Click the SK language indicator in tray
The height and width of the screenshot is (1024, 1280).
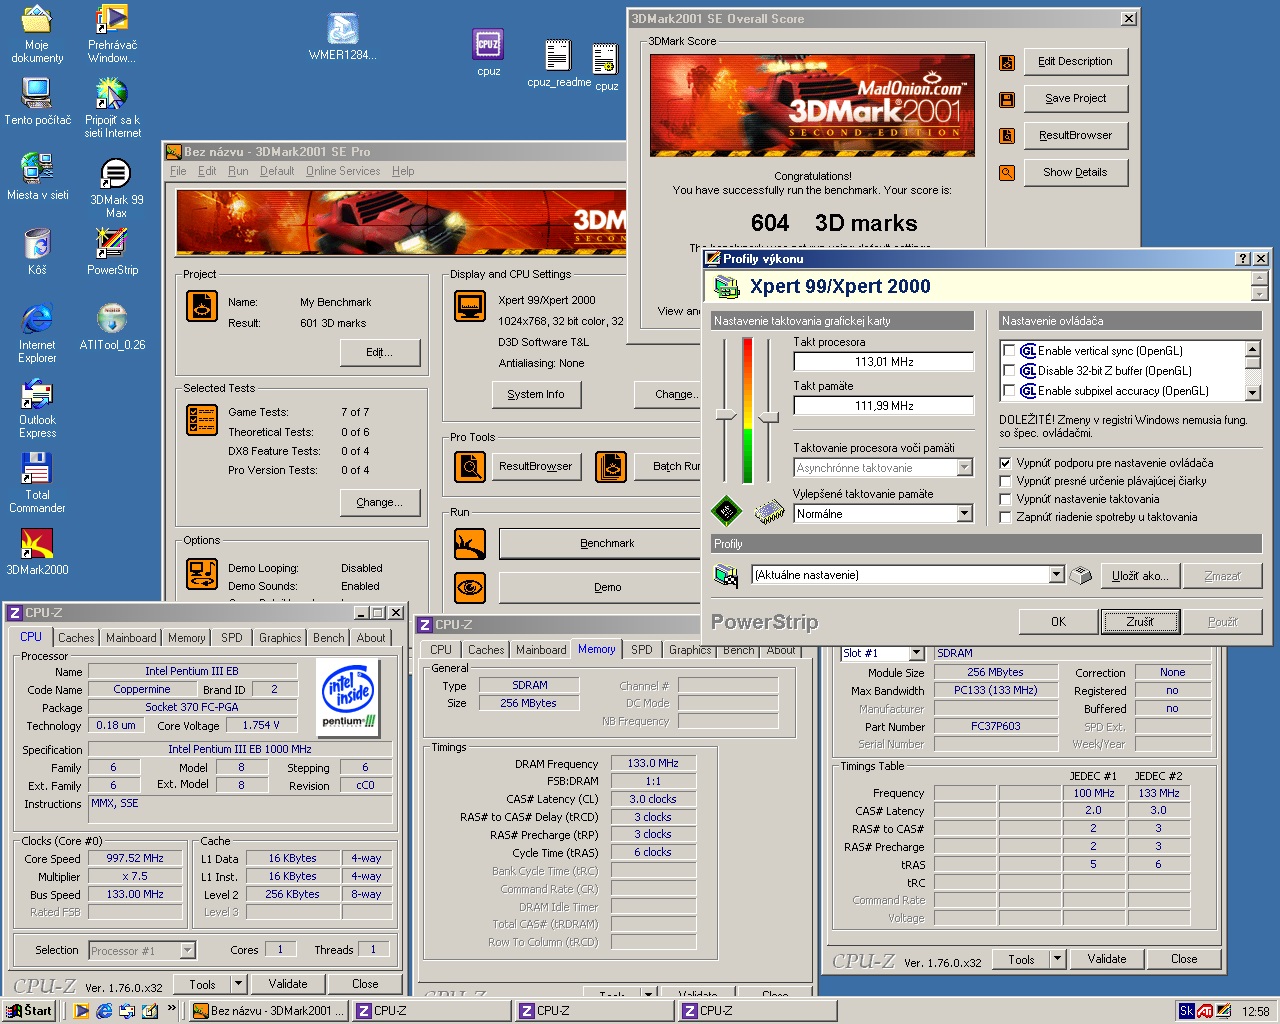(1187, 1011)
